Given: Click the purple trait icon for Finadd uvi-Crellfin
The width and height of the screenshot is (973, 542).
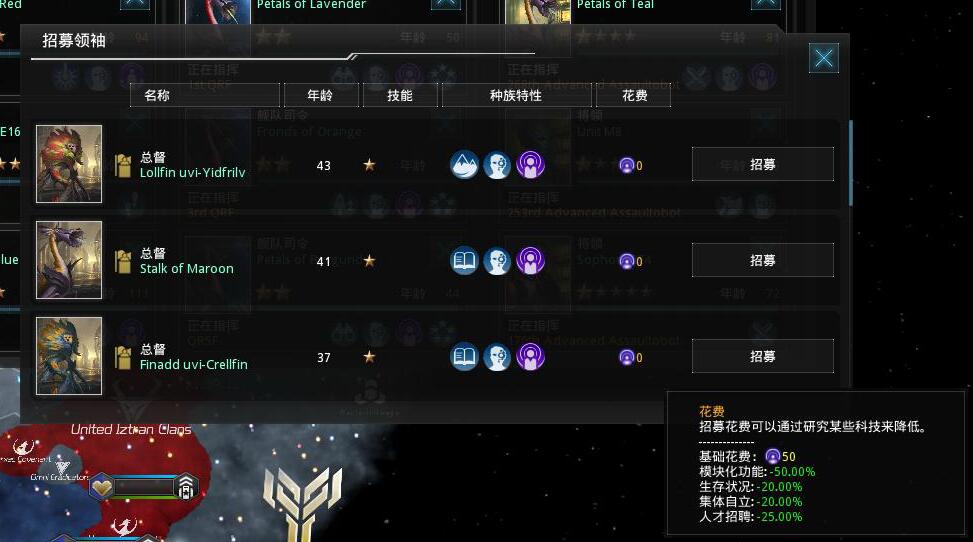Looking at the screenshot, I should 531,357.
